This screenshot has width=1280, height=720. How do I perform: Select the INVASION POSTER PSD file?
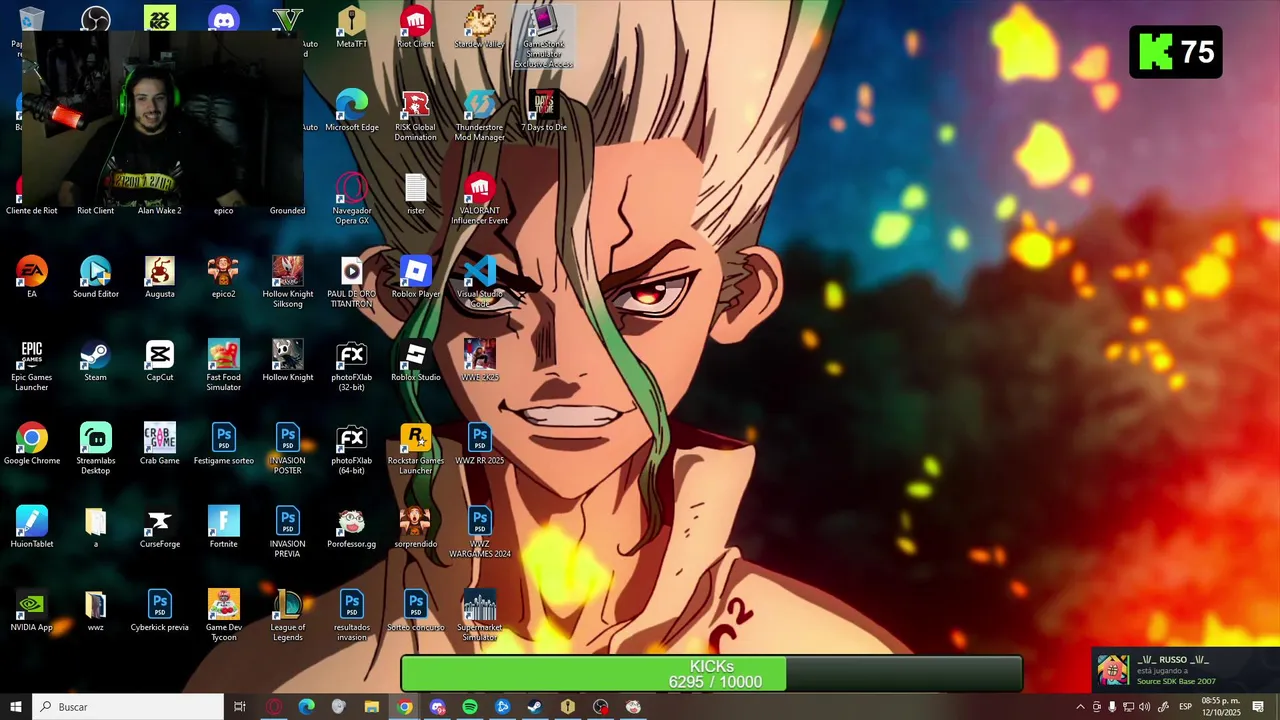(x=288, y=449)
